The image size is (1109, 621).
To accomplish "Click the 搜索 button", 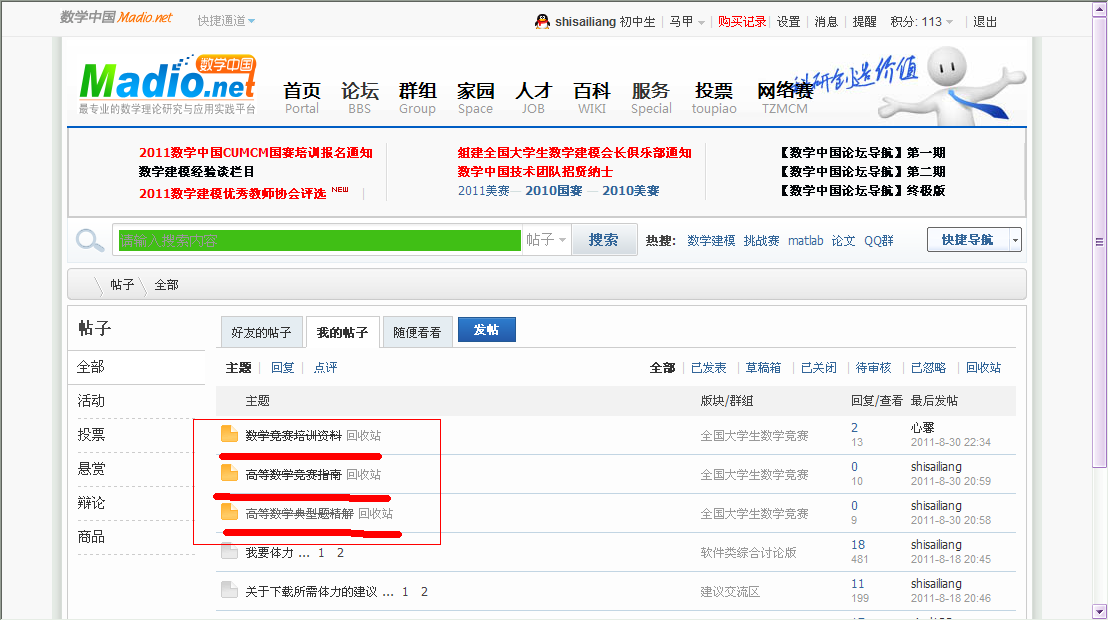I will tap(603, 240).
